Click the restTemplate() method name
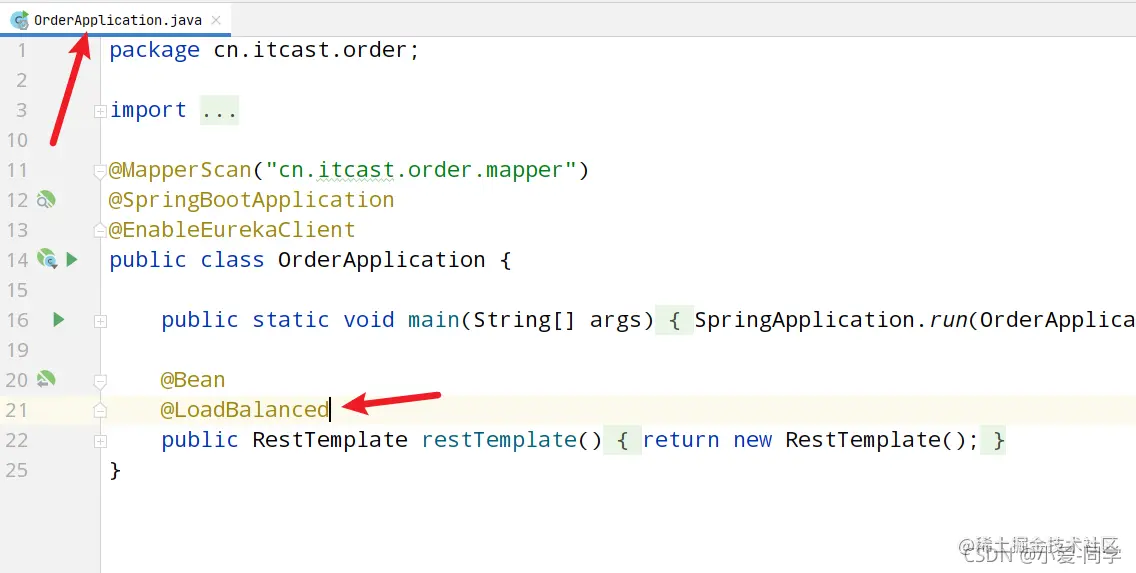 pyautogui.click(x=499, y=440)
